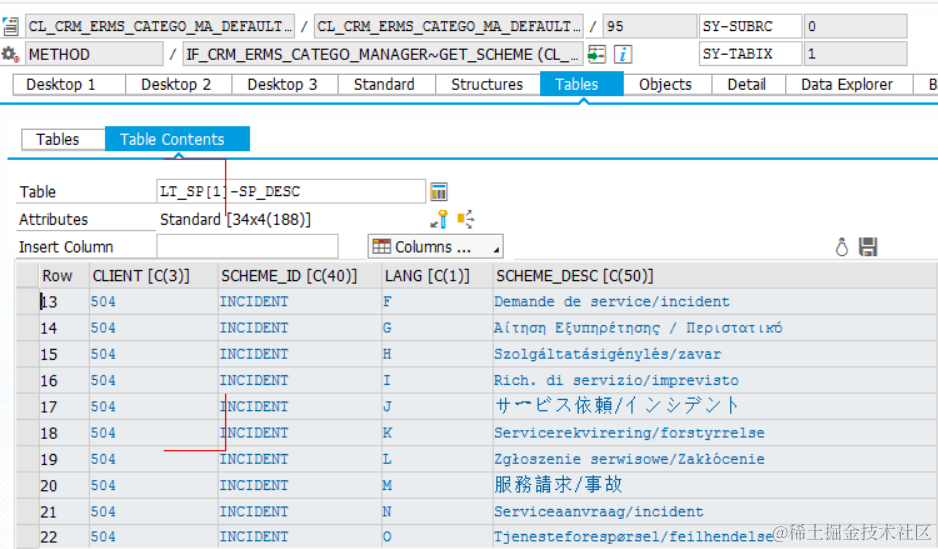
Task: Click the SY-TABIX value 1
Action: pos(855,54)
